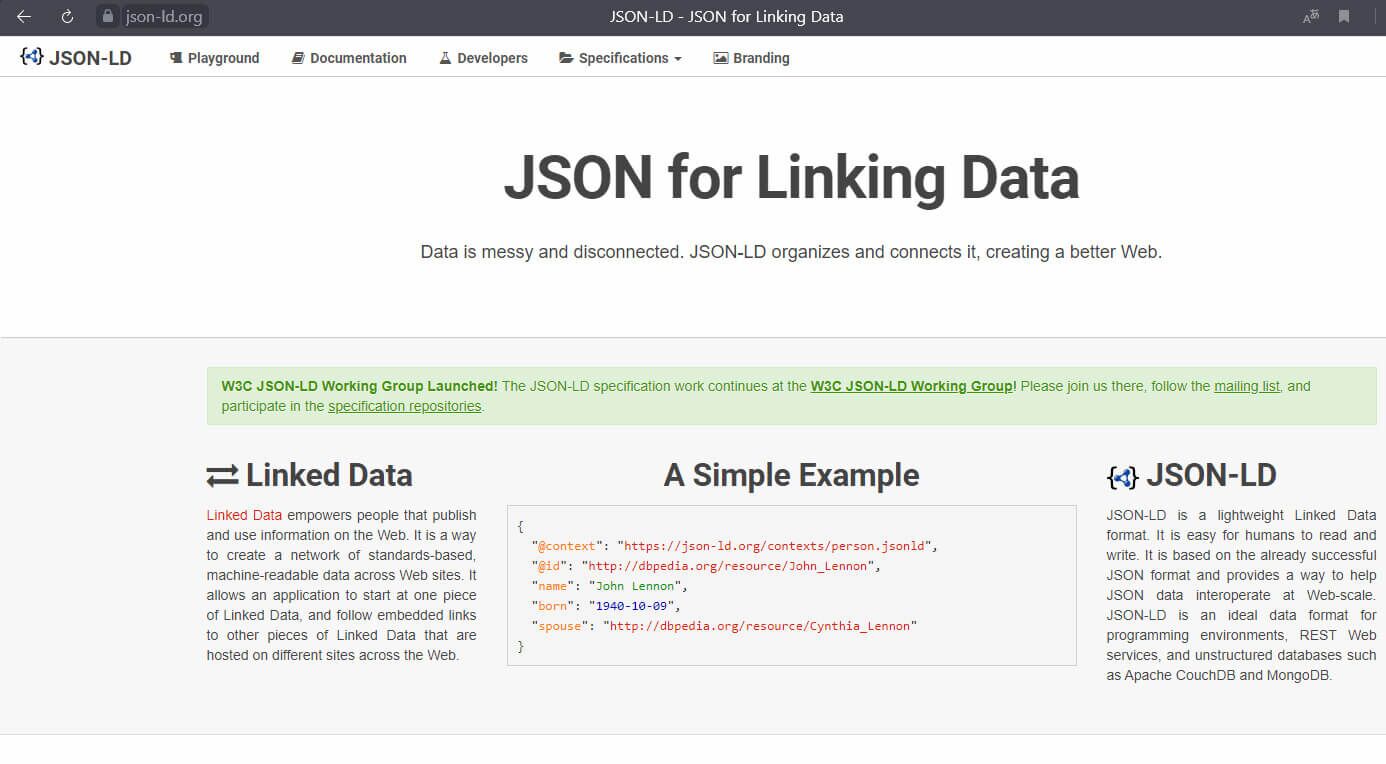This screenshot has height=764, width=1386.
Task: Click the braces logo beside the JSON-LD heading
Action: [x=1121, y=477]
